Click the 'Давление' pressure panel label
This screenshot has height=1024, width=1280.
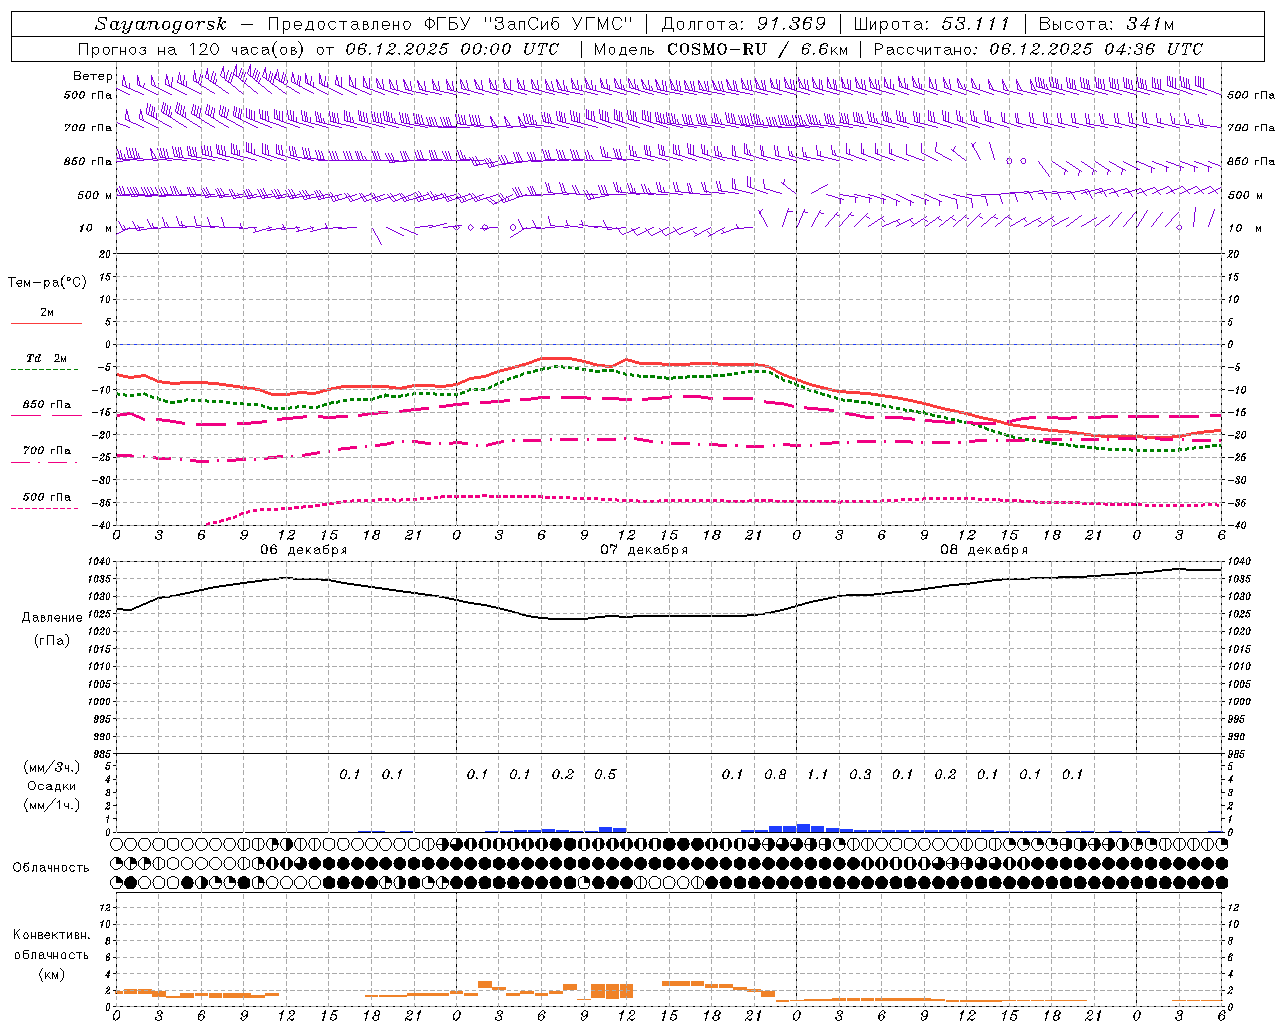point(52,618)
